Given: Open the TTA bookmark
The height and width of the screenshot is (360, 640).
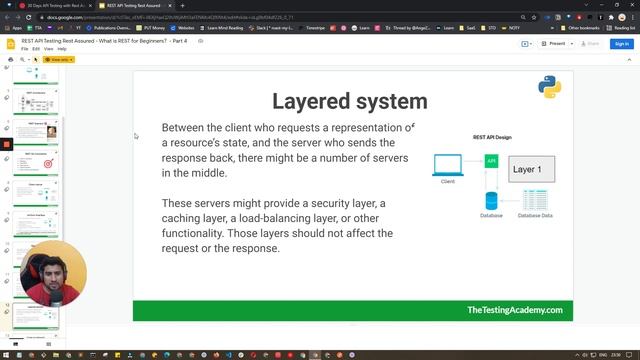Looking at the screenshot, I should 34,28.
